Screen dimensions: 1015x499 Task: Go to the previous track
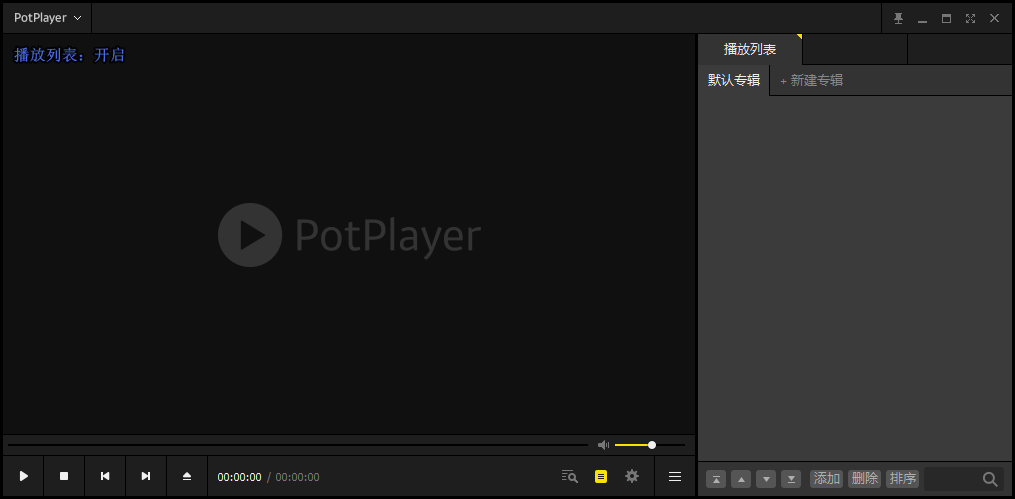pyautogui.click(x=105, y=476)
